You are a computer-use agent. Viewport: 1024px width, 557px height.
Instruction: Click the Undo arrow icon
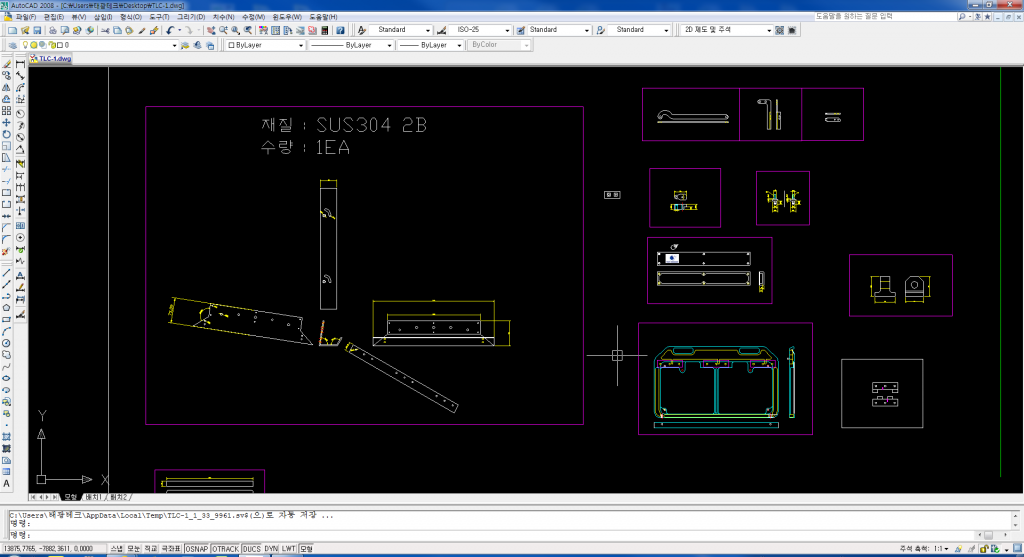(x=170, y=30)
